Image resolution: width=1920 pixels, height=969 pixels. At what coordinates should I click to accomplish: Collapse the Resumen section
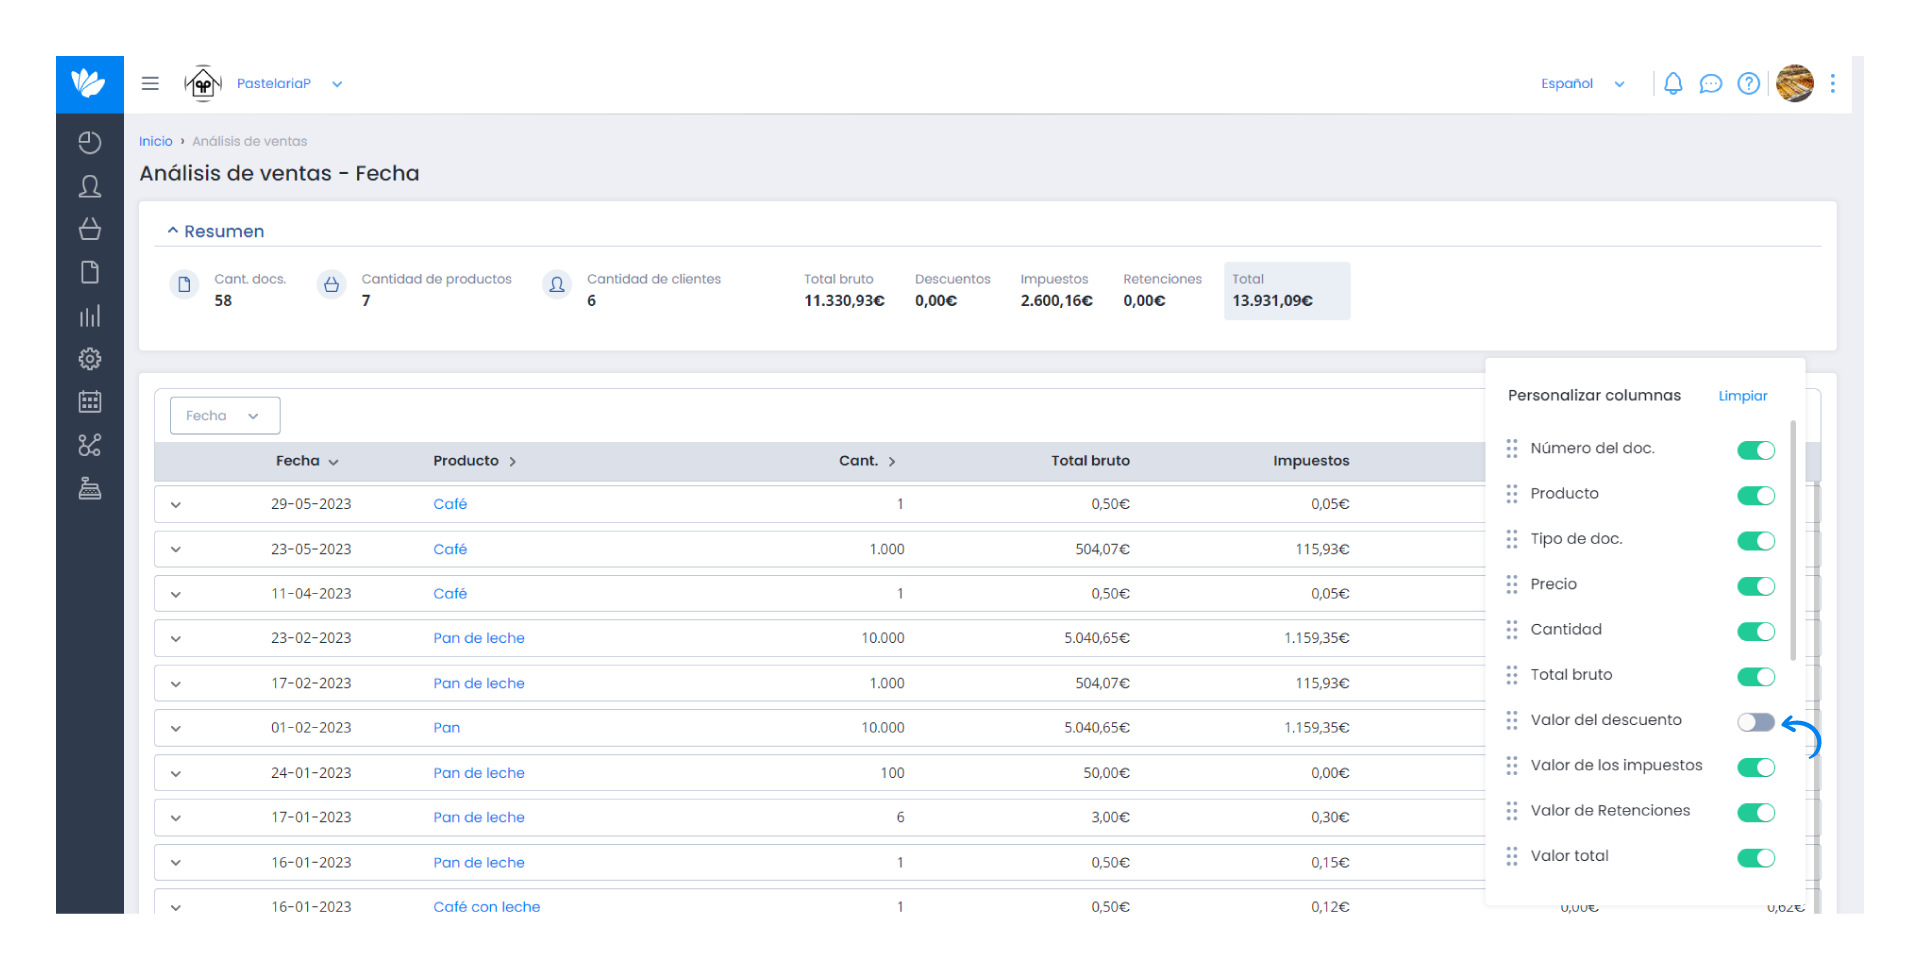click(x=216, y=231)
